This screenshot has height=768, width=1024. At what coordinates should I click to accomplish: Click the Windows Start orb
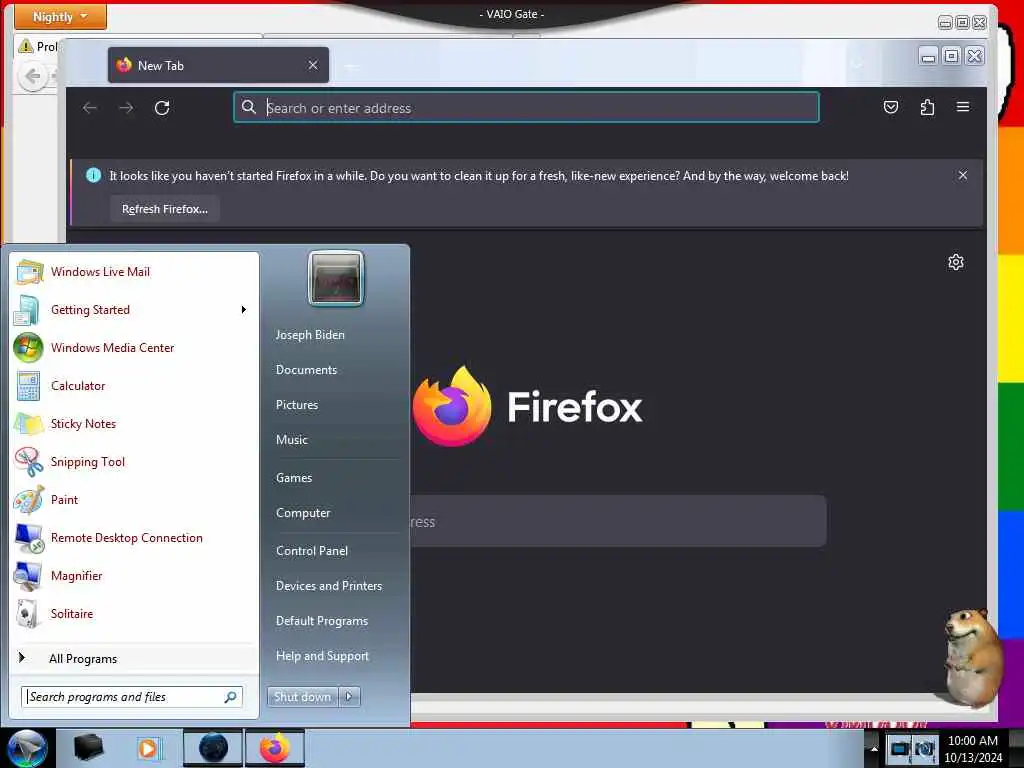[x=26, y=748]
